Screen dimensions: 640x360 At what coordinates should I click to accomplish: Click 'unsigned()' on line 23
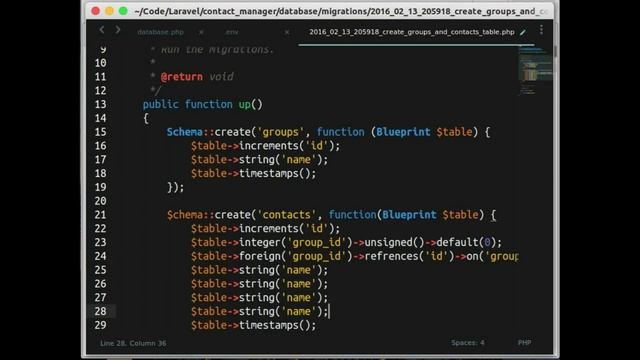coord(394,242)
